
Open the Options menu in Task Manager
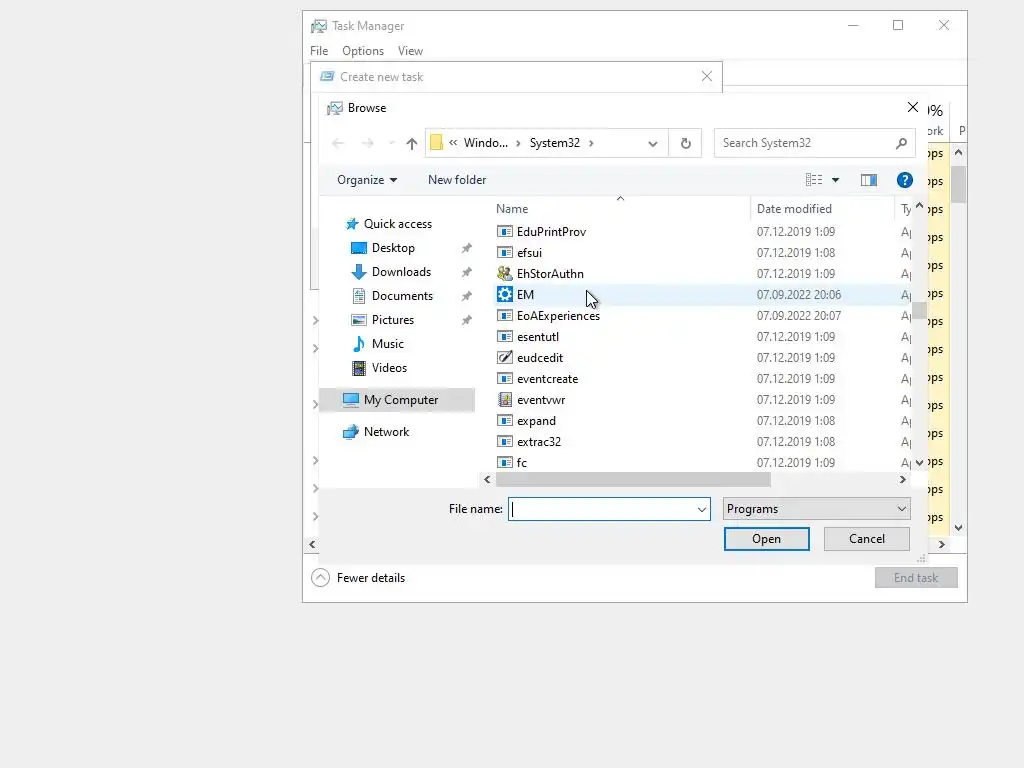pos(363,51)
